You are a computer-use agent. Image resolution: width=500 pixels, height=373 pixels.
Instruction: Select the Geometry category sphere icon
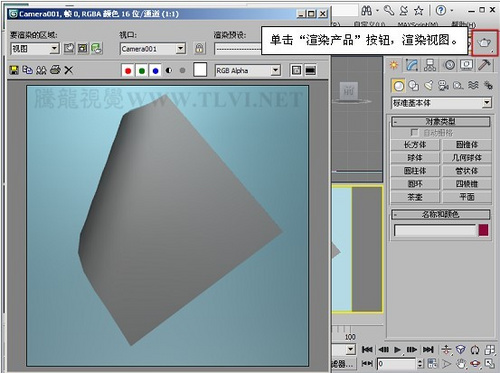(398, 86)
